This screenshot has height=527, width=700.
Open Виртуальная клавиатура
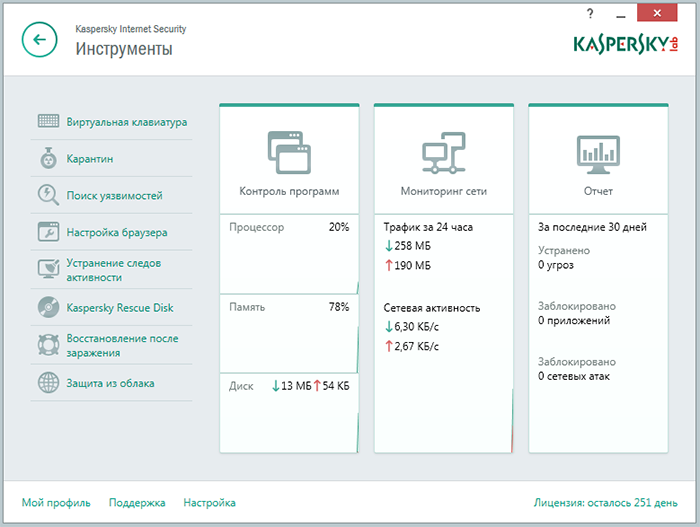pos(127,122)
